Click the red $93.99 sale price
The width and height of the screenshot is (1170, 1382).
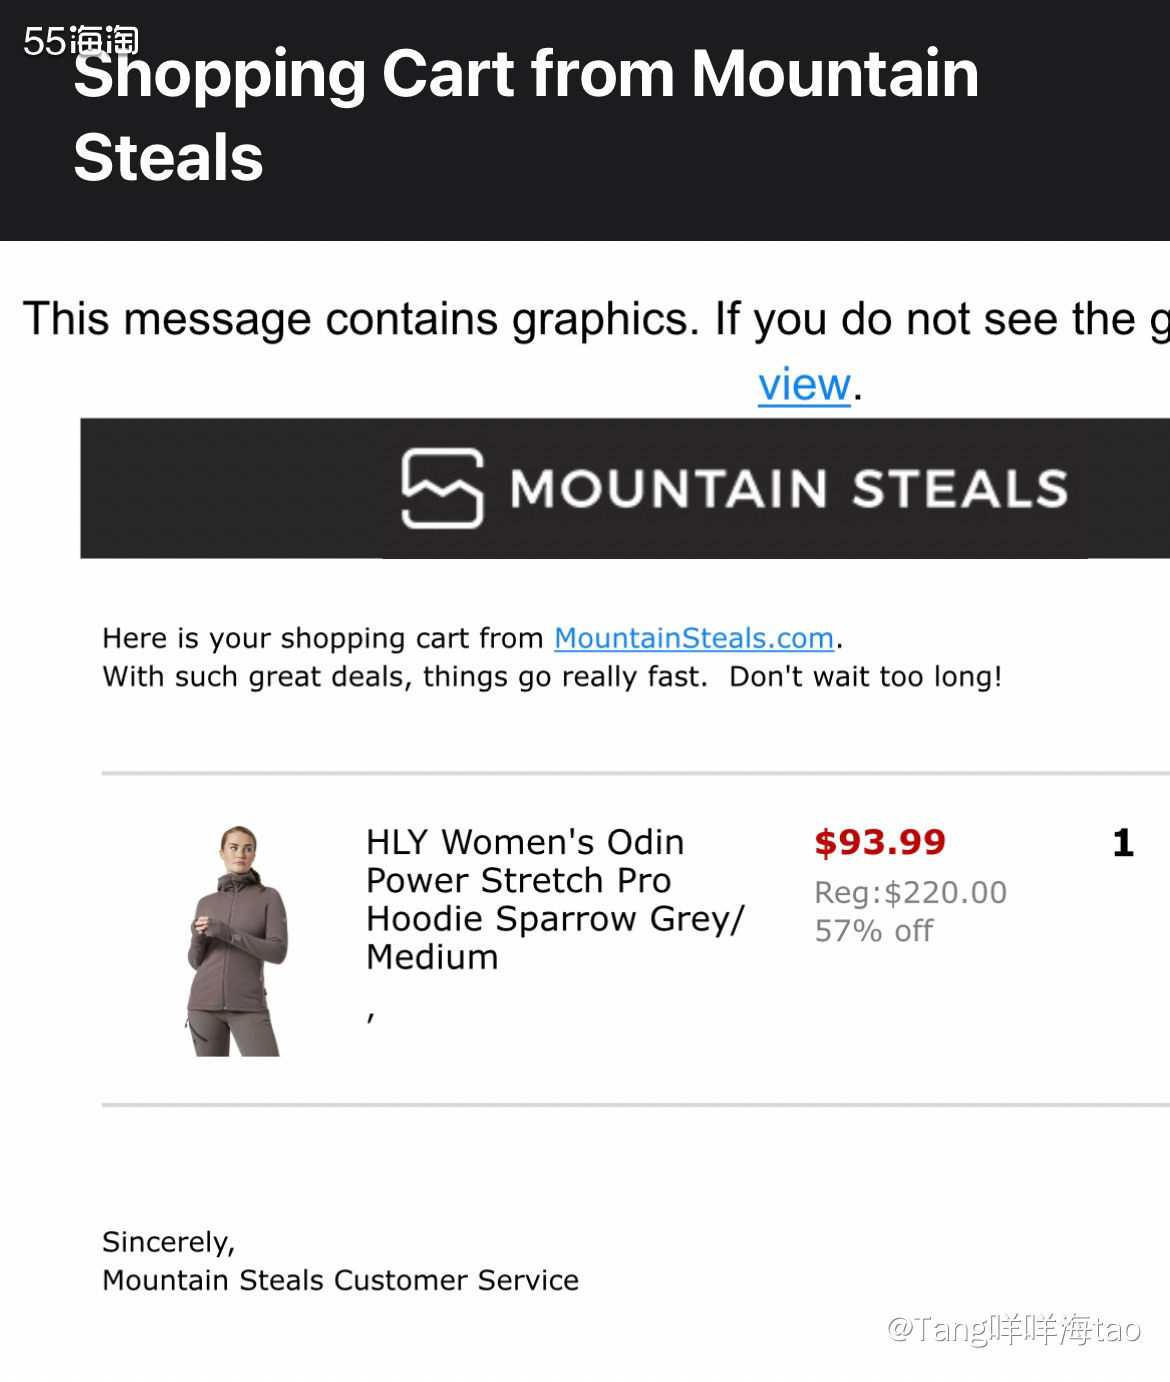(880, 842)
